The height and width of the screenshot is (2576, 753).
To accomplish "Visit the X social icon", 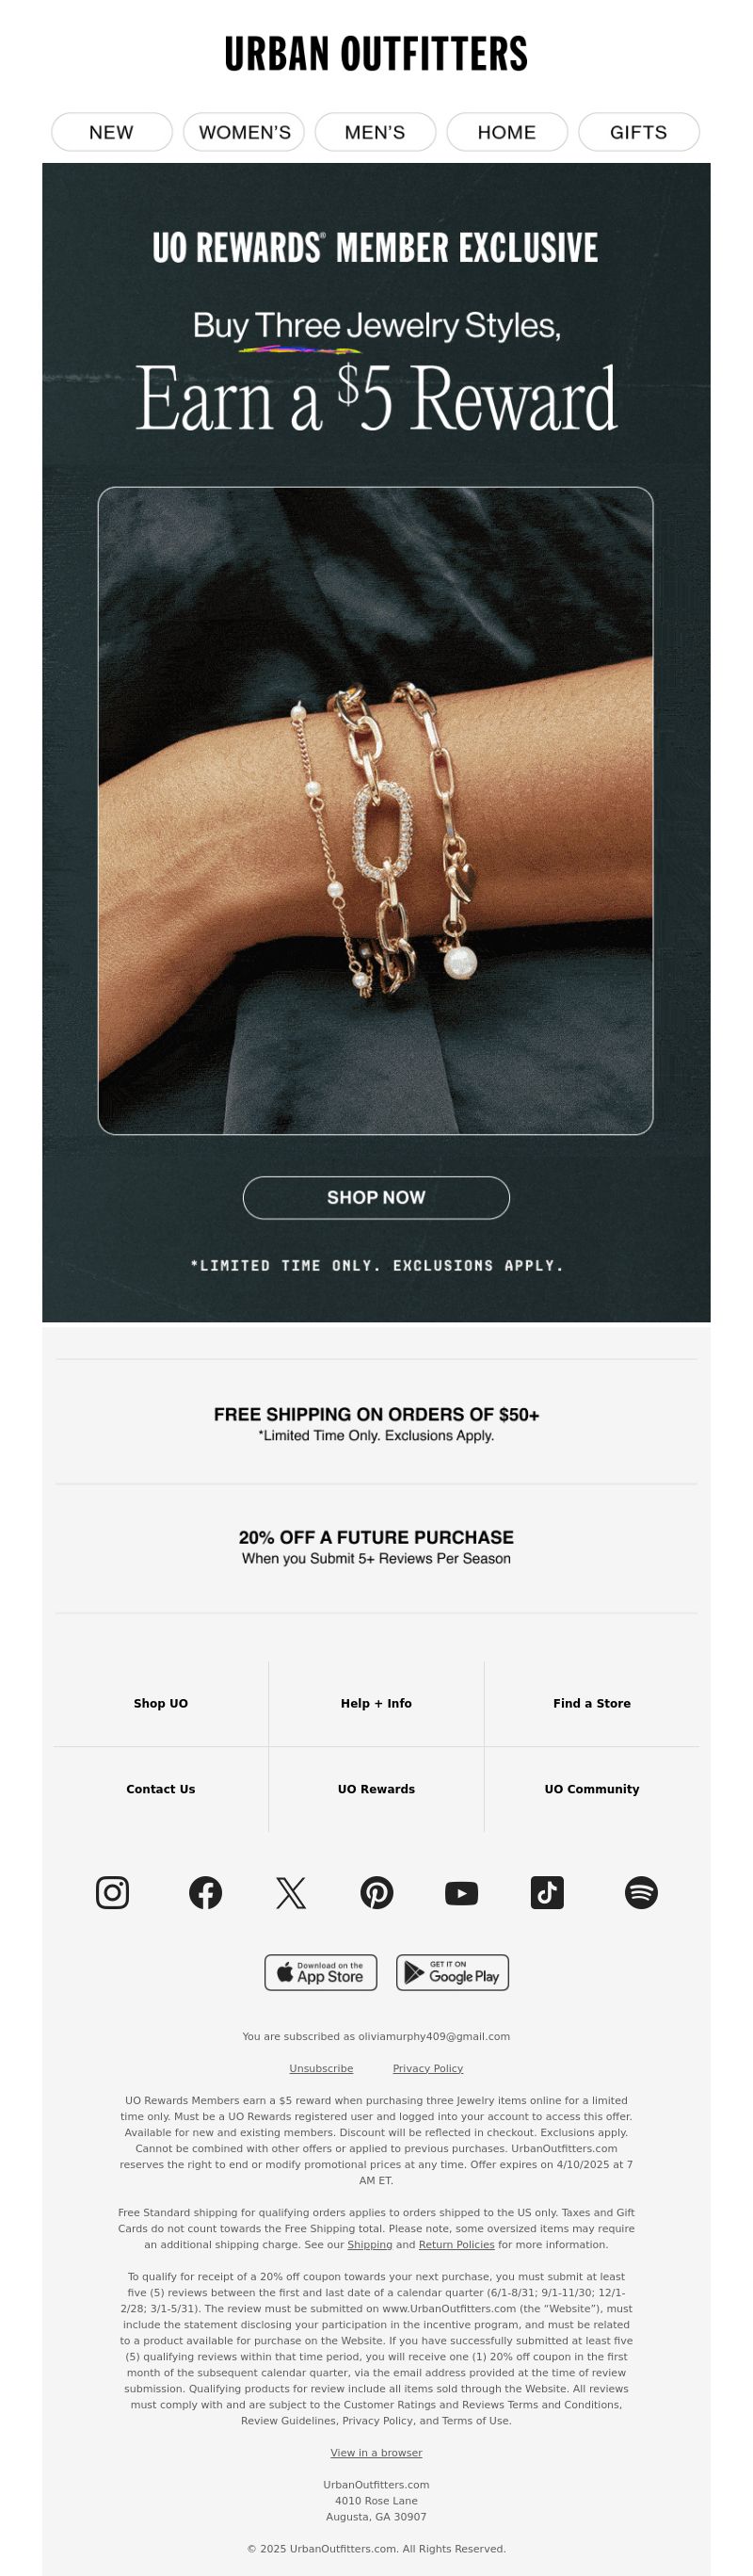I will click(291, 1892).
